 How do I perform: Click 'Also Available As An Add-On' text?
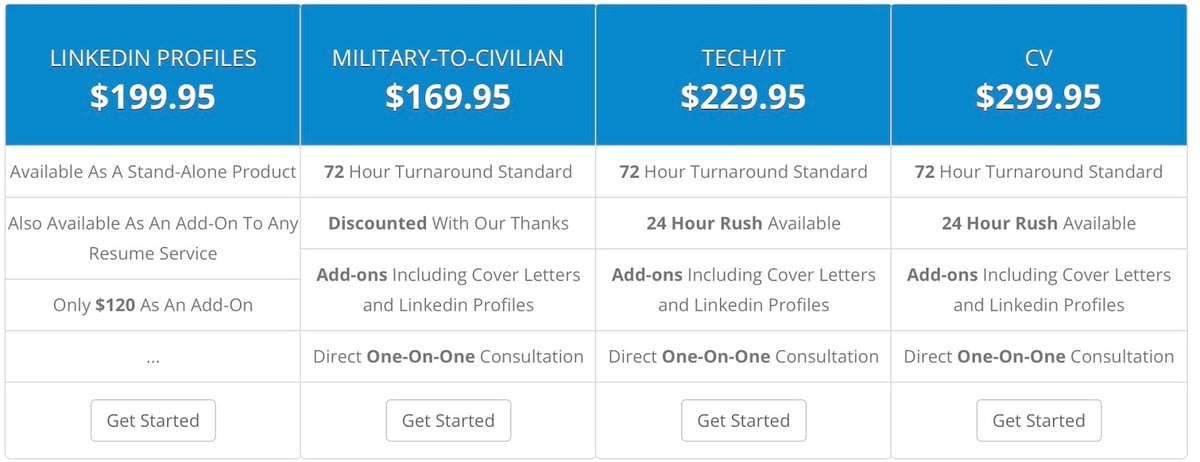(153, 238)
